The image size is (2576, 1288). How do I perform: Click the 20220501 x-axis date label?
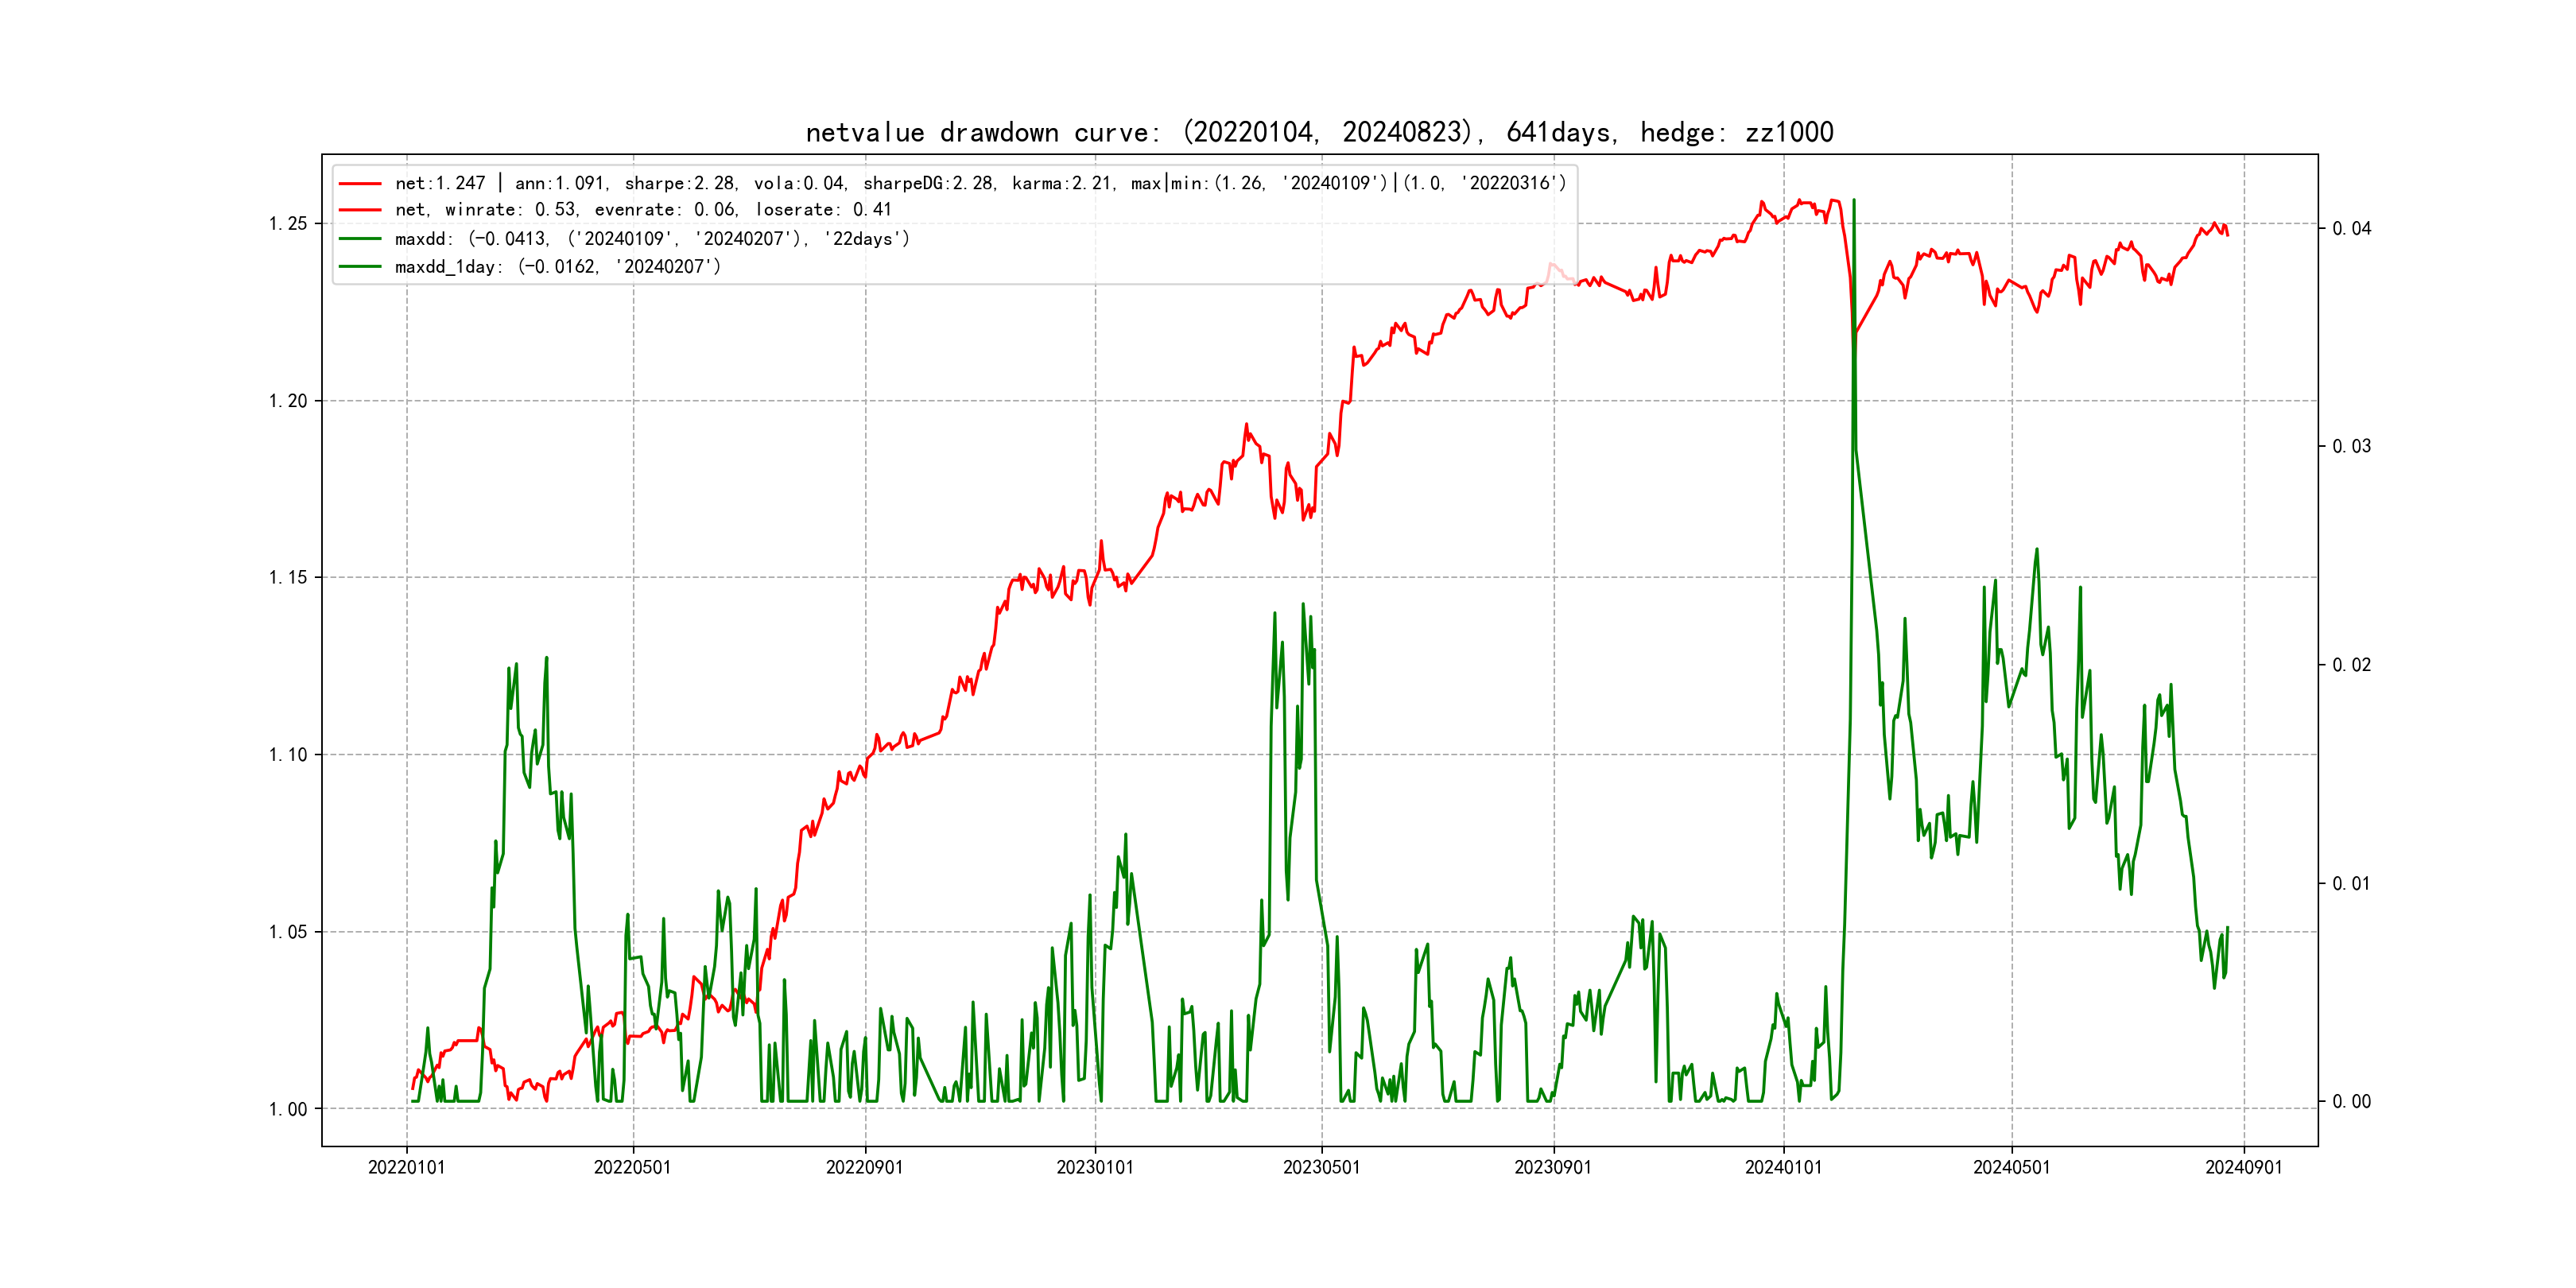(632, 1168)
